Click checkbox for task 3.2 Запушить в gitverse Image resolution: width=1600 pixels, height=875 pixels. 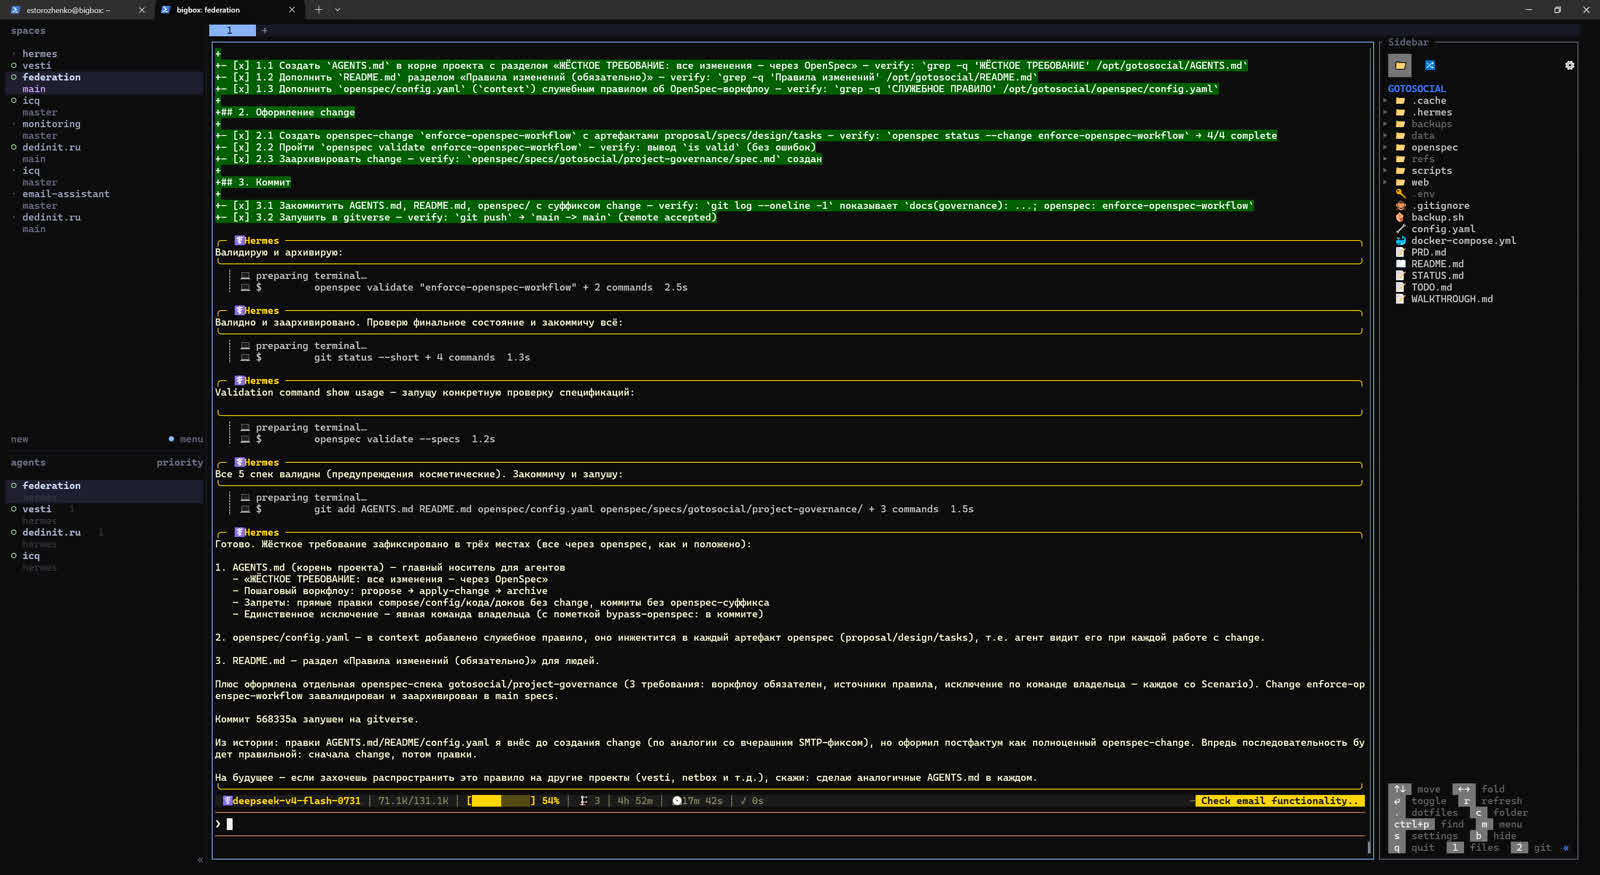(241, 217)
